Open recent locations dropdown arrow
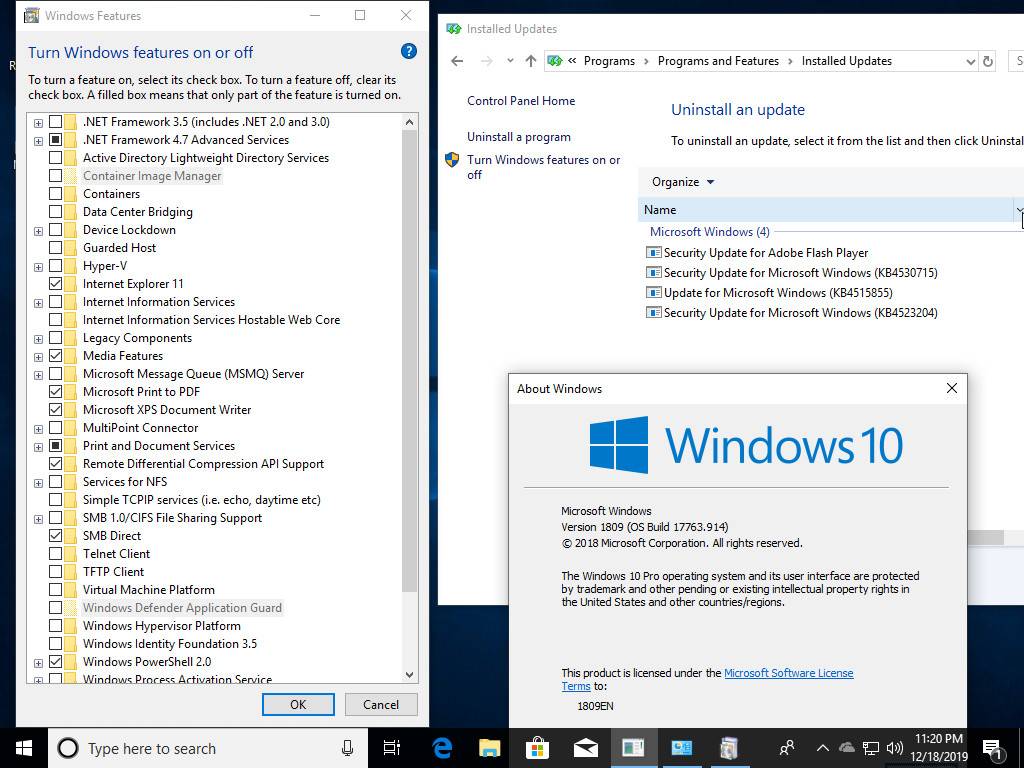This screenshot has width=1024, height=768. tap(510, 61)
